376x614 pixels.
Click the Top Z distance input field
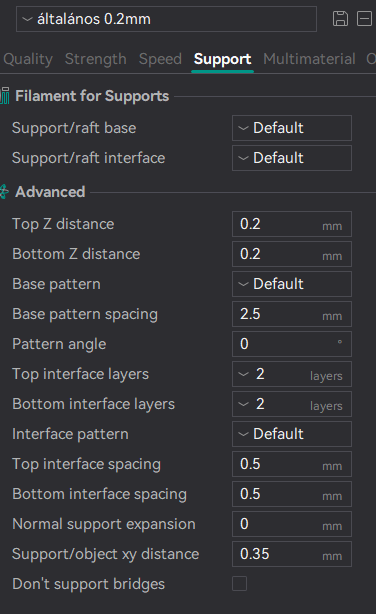tap(292, 224)
